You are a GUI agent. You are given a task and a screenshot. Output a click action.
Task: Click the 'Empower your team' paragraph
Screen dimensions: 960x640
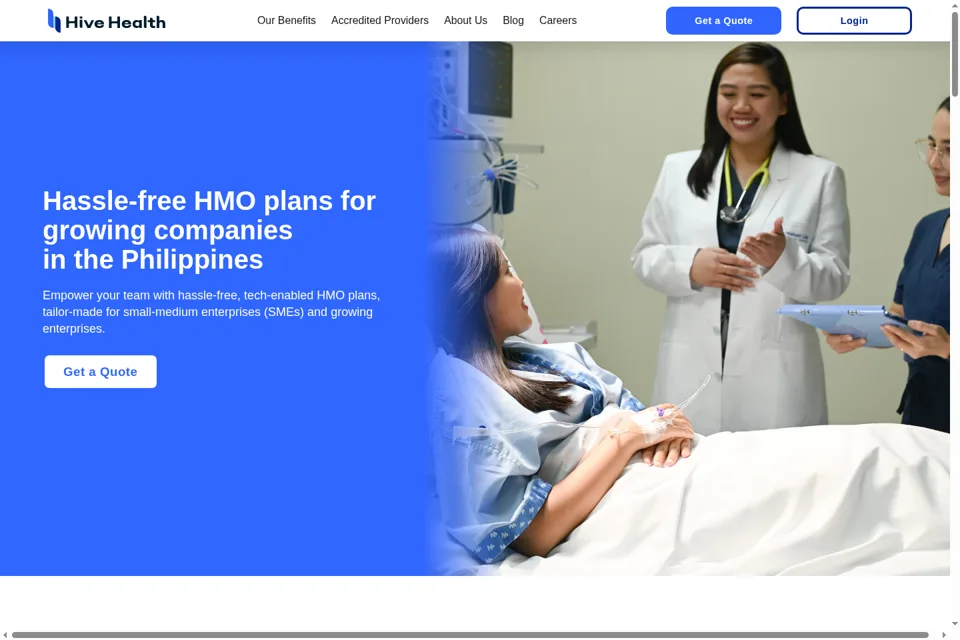(211, 312)
